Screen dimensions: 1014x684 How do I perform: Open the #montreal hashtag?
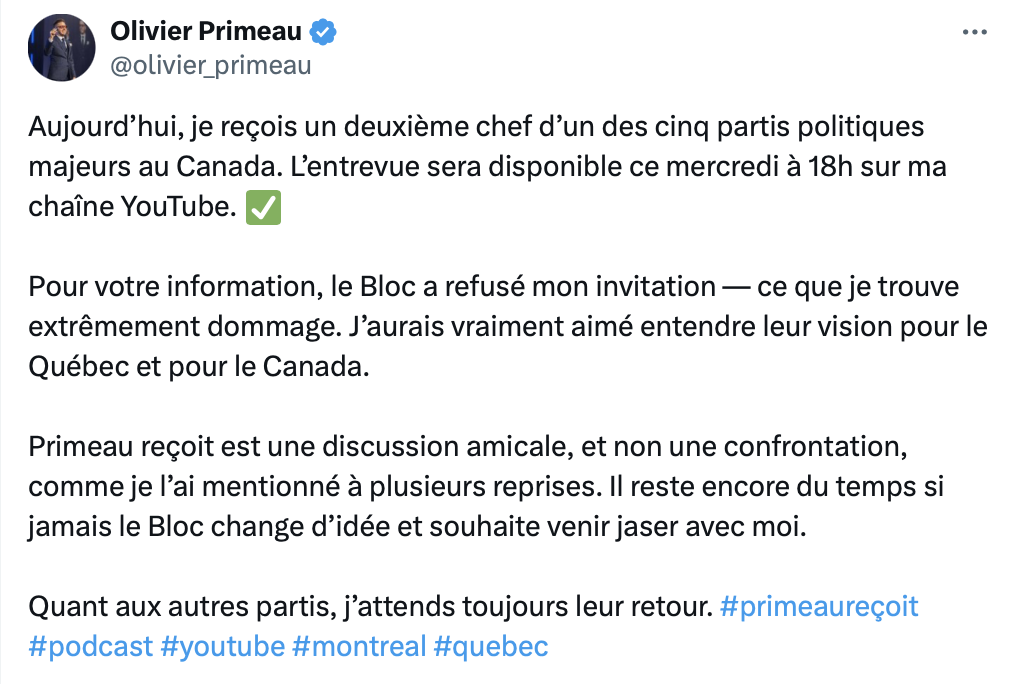(x=359, y=647)
